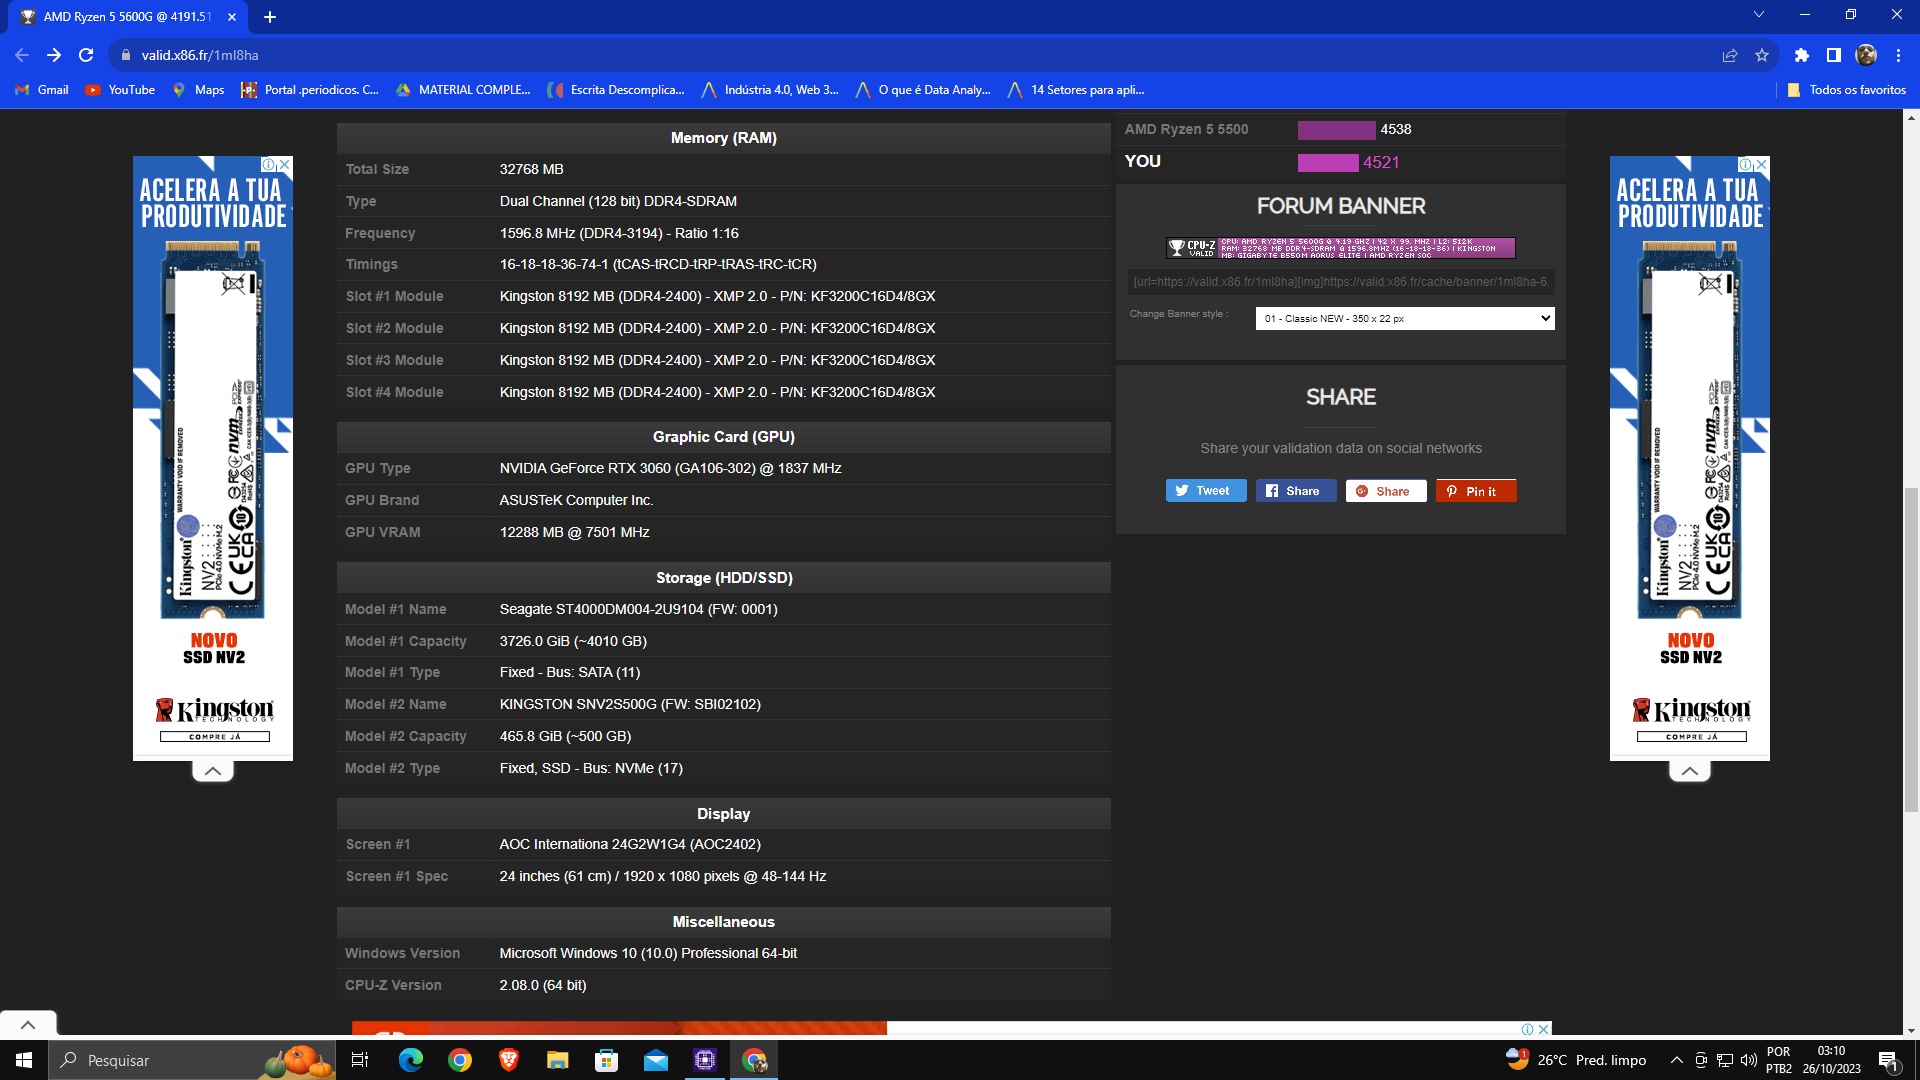The image size is (1920, 1080).
Task: Open the Gmail bookmark
Action: [42, 90]
